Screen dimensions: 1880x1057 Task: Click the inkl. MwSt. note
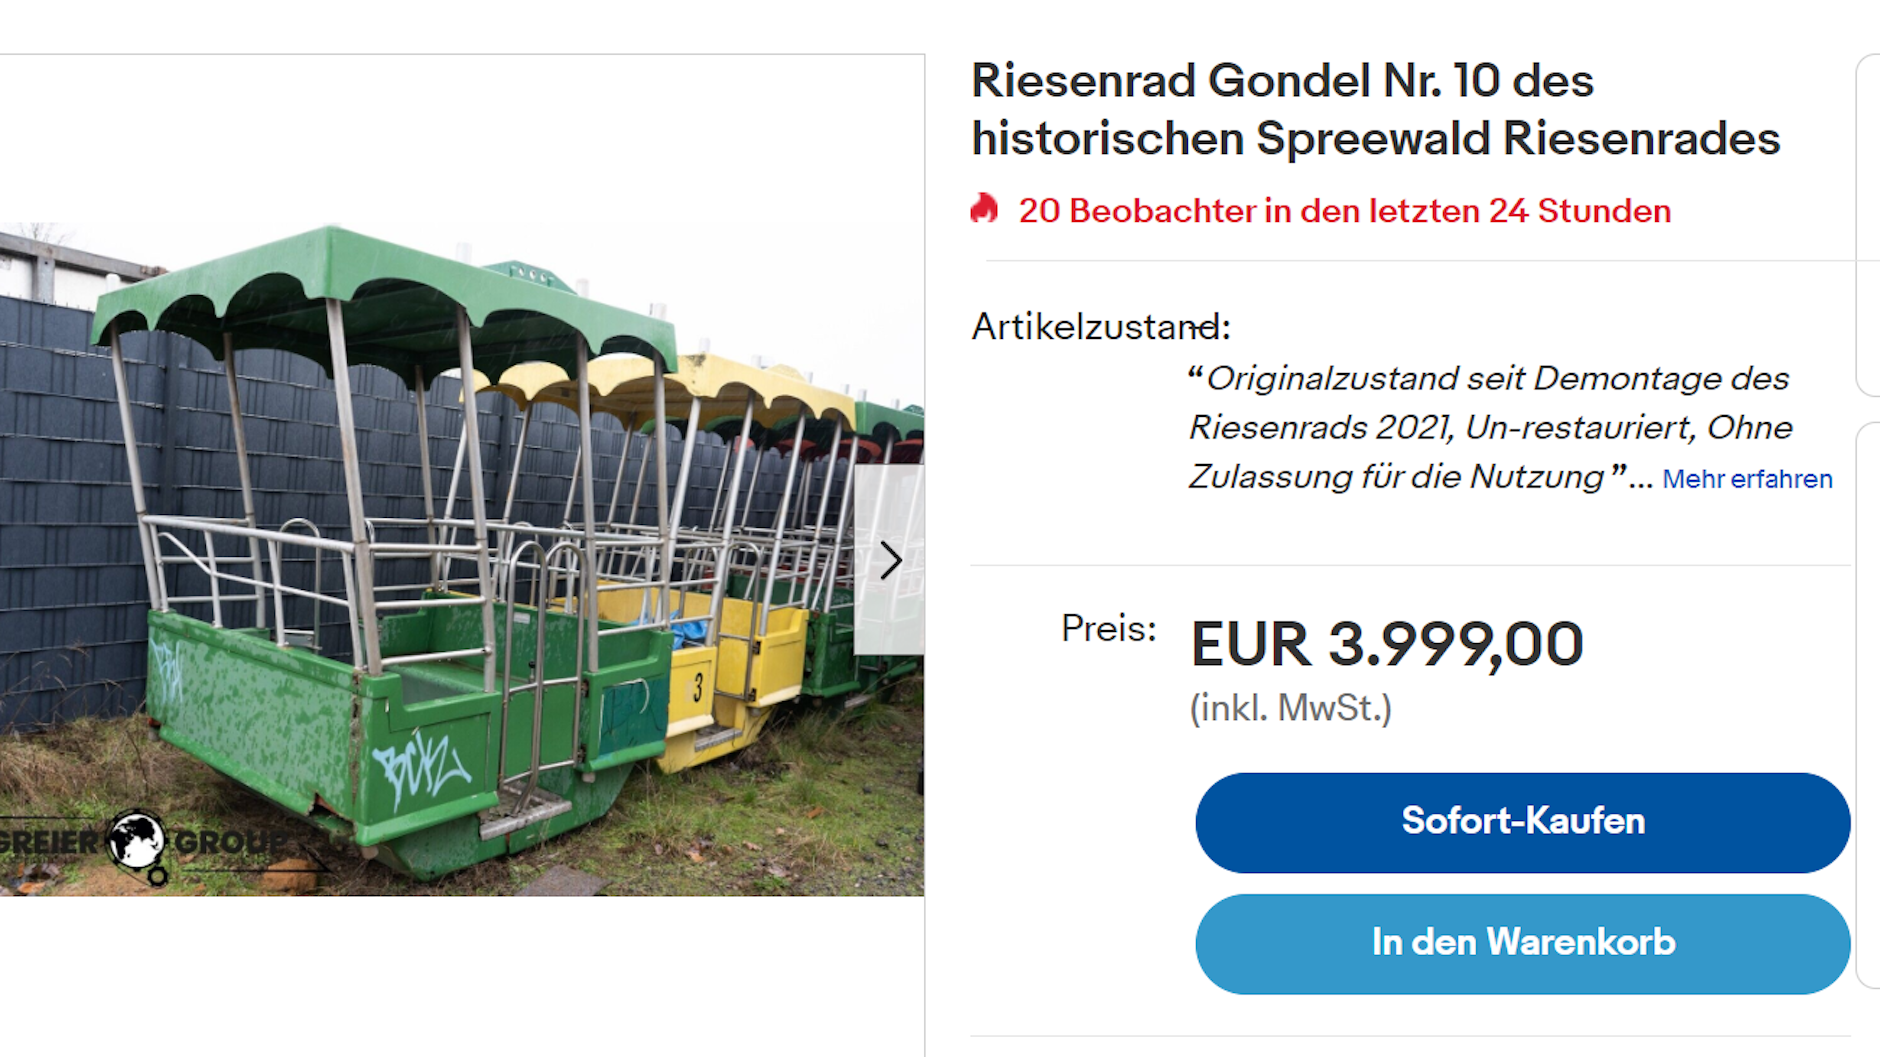click(1290, 708)
